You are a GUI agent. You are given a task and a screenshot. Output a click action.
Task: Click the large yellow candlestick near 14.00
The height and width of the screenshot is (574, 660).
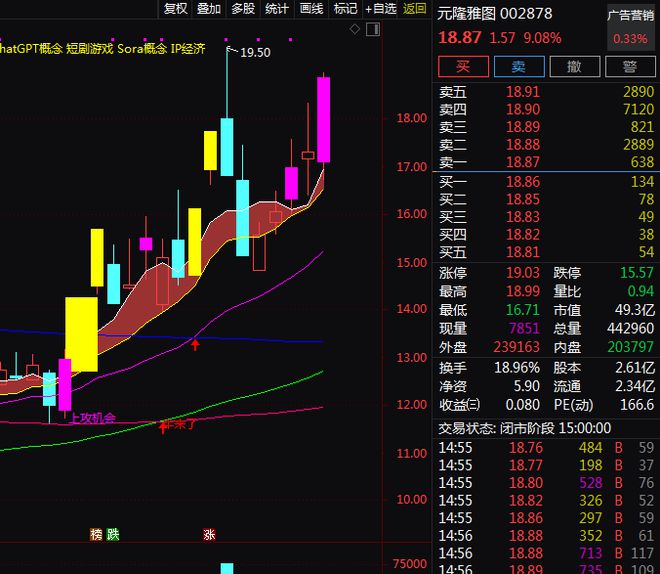81,335
